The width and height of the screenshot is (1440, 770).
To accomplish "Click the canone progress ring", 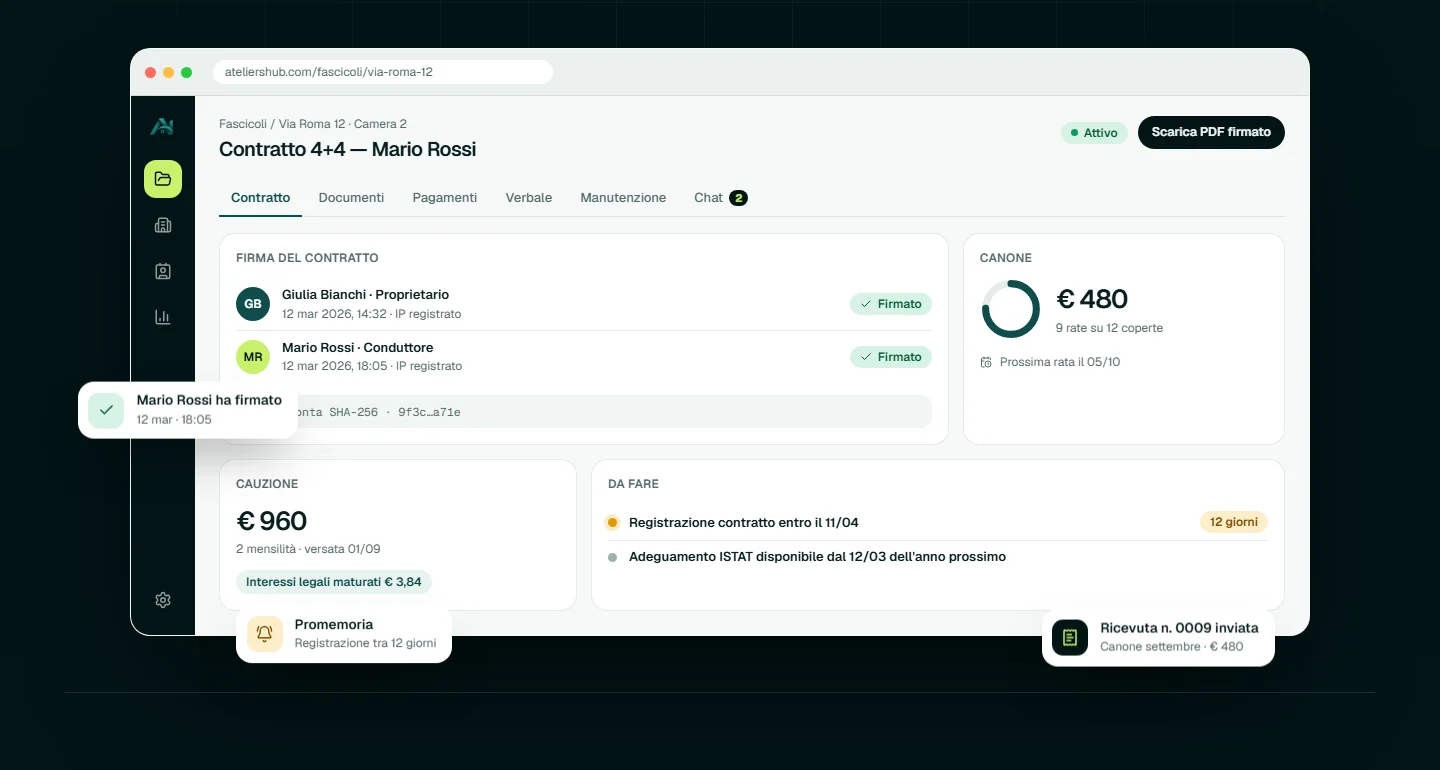I will coord(1011,309).
